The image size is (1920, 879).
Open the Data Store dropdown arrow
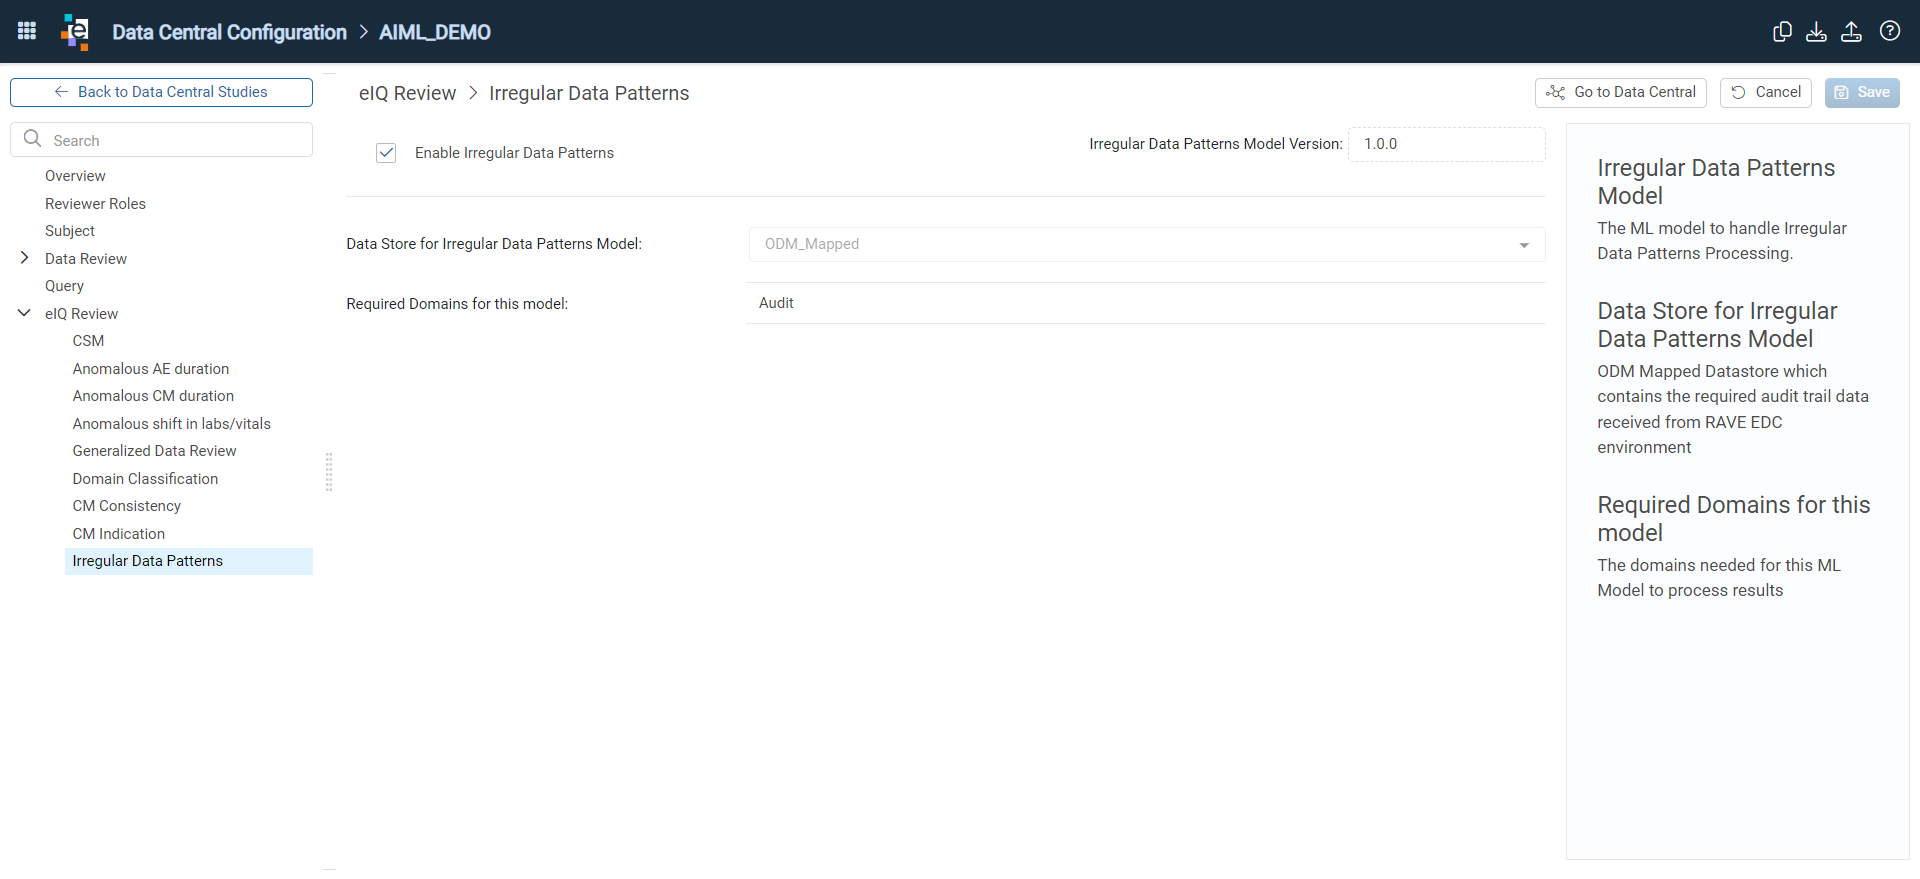[1524, 245]
